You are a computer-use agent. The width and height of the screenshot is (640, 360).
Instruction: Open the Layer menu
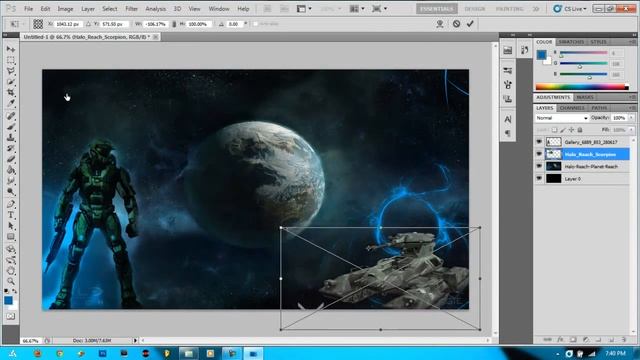(88, 9)
